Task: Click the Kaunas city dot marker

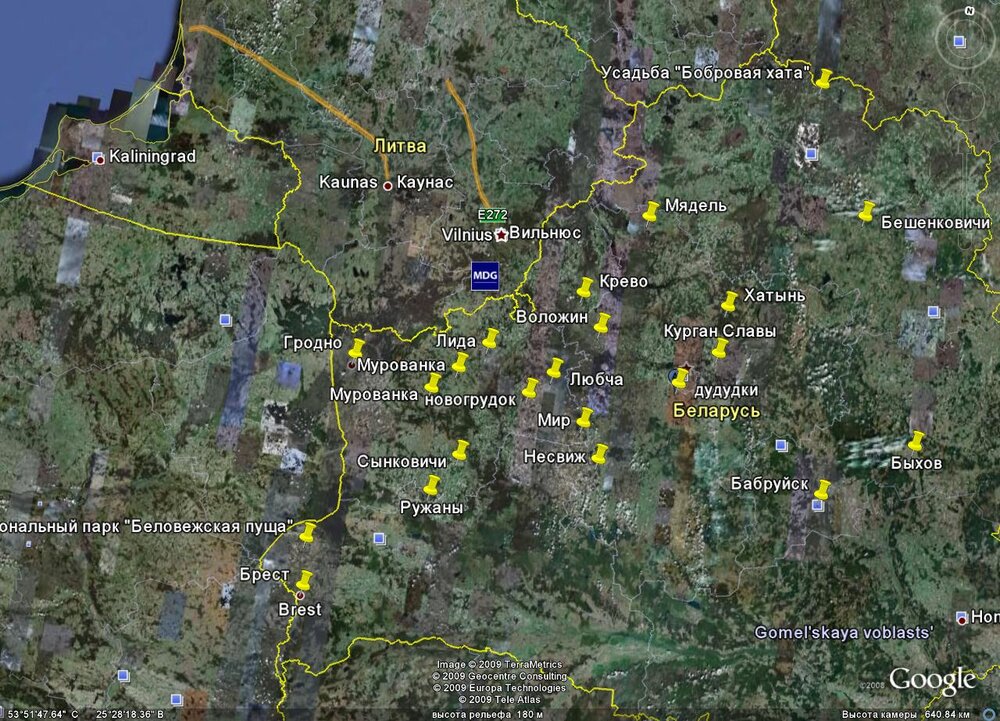Action: [387, 185]
